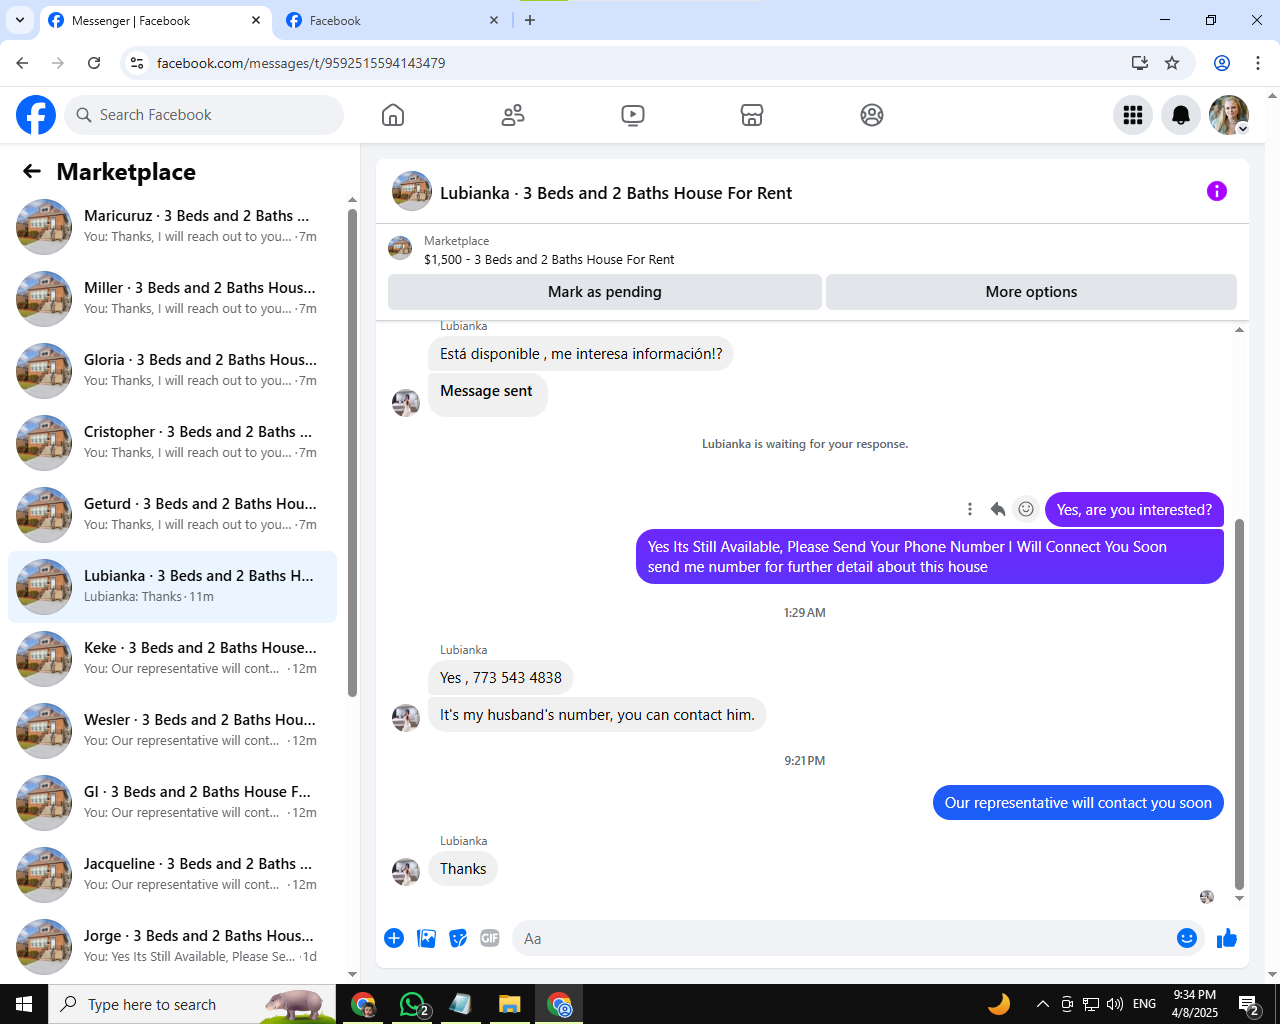Click 'Our representative will contact you soon' bubble
The image size is (1280, 1024).
tap(1078, 803)
